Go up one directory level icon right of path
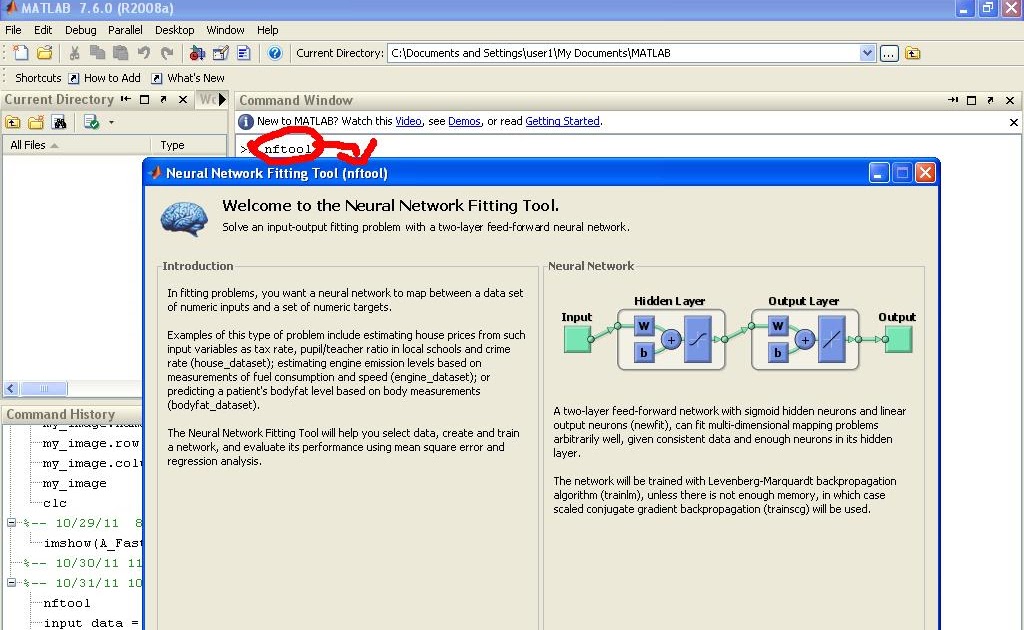The image size is (1024, 630). point(912,54)
